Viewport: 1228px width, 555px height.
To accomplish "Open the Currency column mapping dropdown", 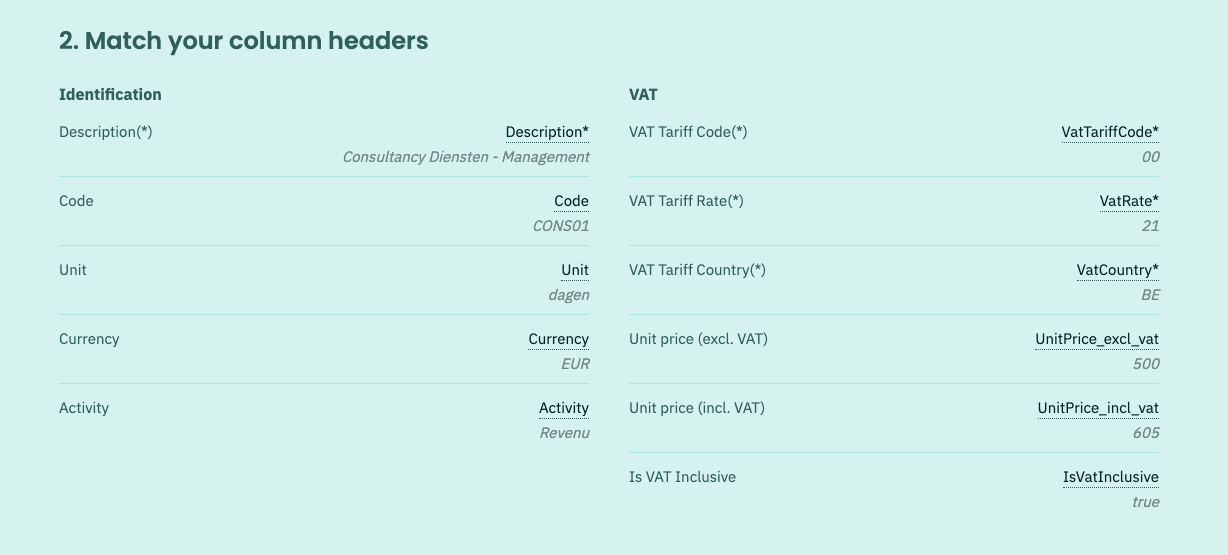I will [x=558, y=339].
